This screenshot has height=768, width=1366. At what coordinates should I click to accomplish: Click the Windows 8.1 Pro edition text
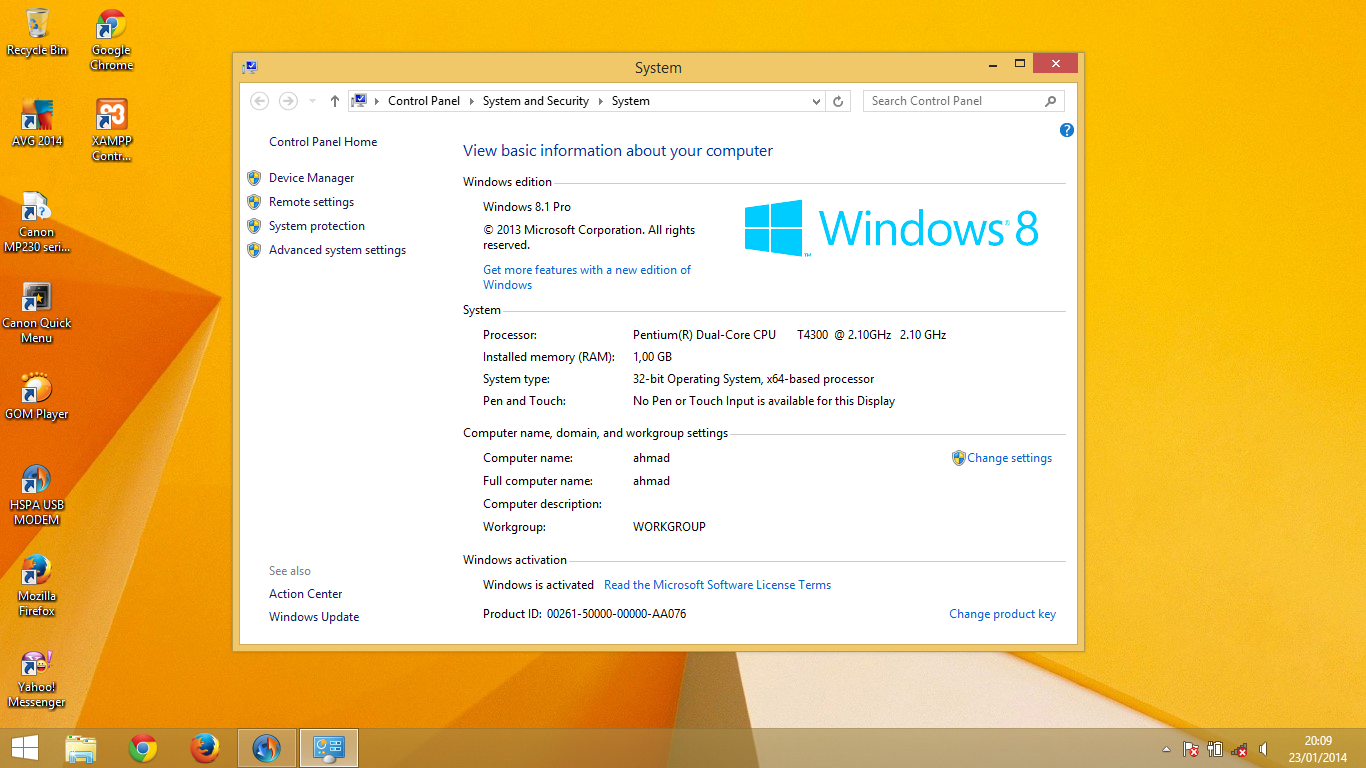527,207
